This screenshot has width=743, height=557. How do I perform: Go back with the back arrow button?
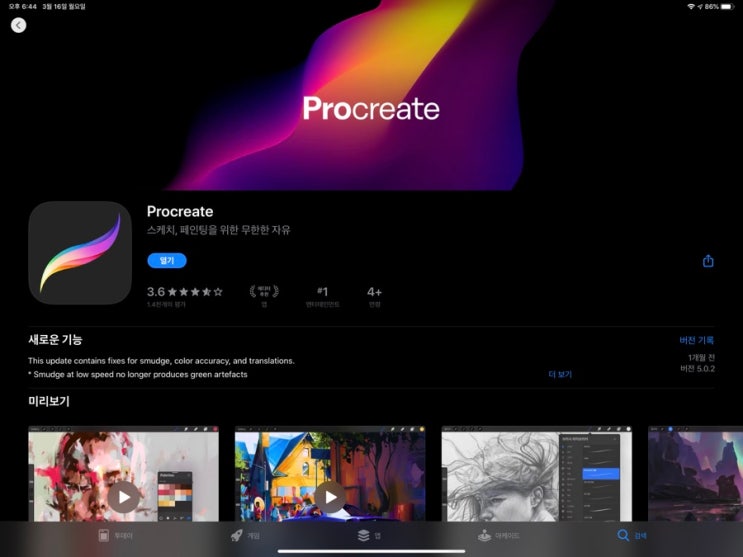tap(18, 25)
